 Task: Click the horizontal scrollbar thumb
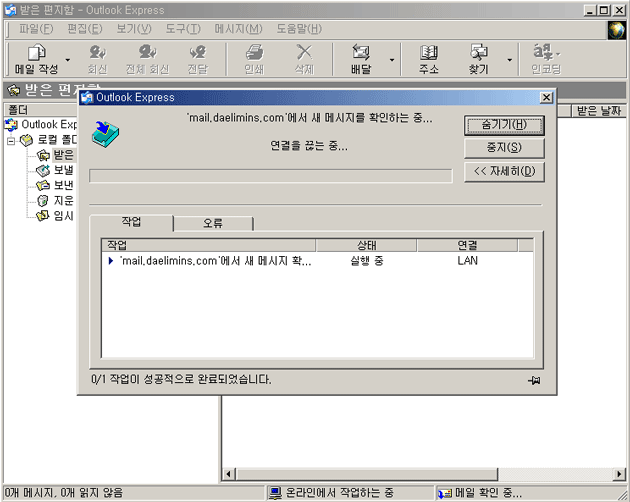366,474
